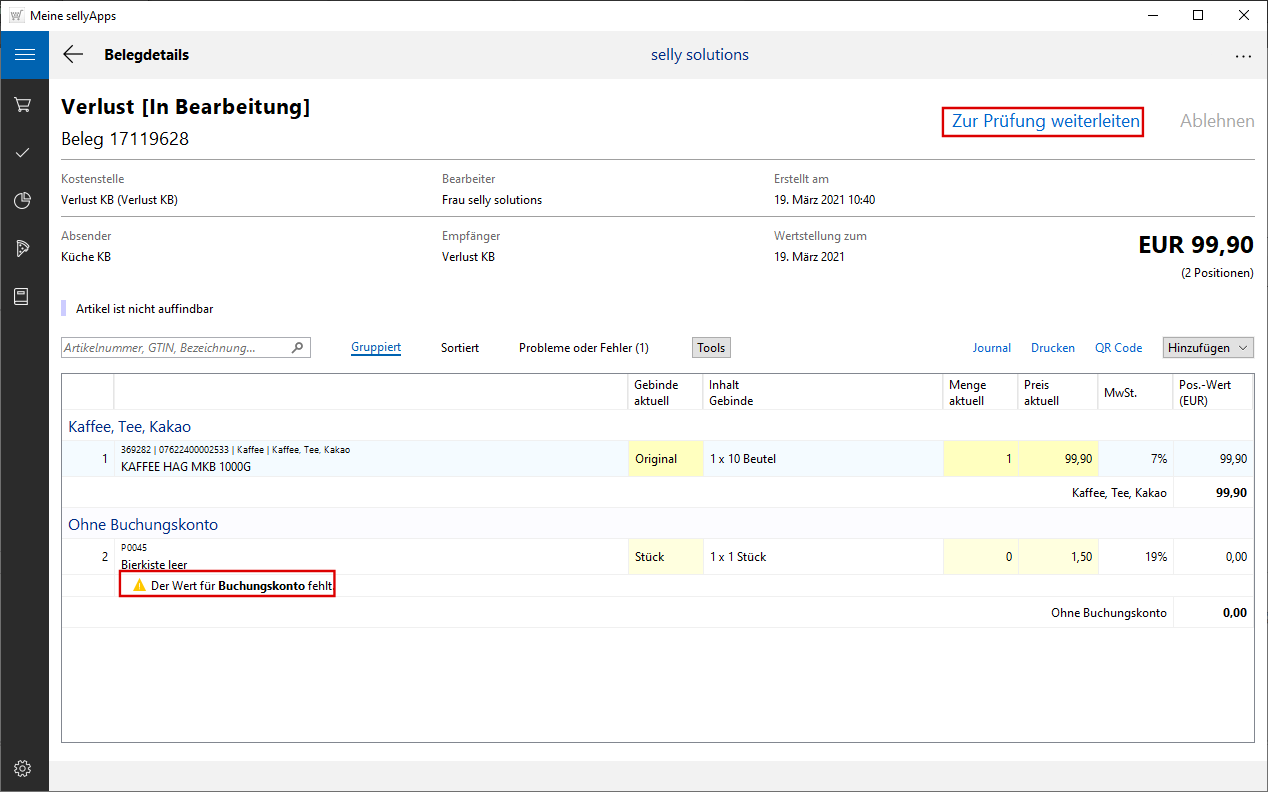
Task: Open the three-dot more options menu
Action: pos(1243,56)
